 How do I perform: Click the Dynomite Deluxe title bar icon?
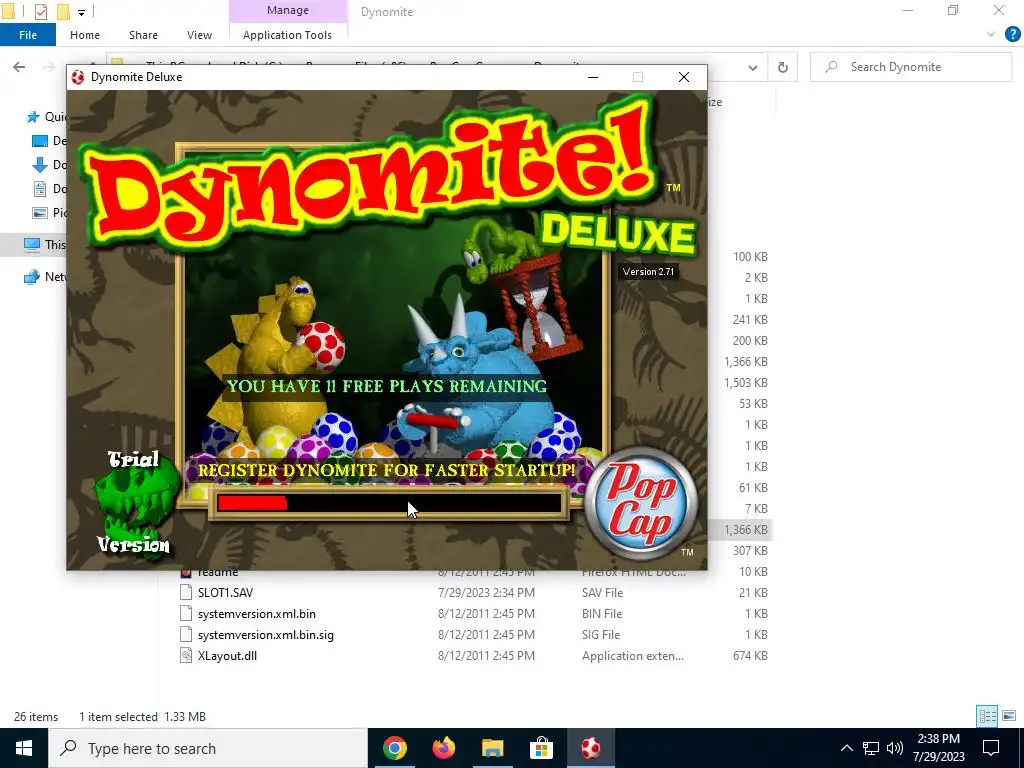(x=78, y=77)
